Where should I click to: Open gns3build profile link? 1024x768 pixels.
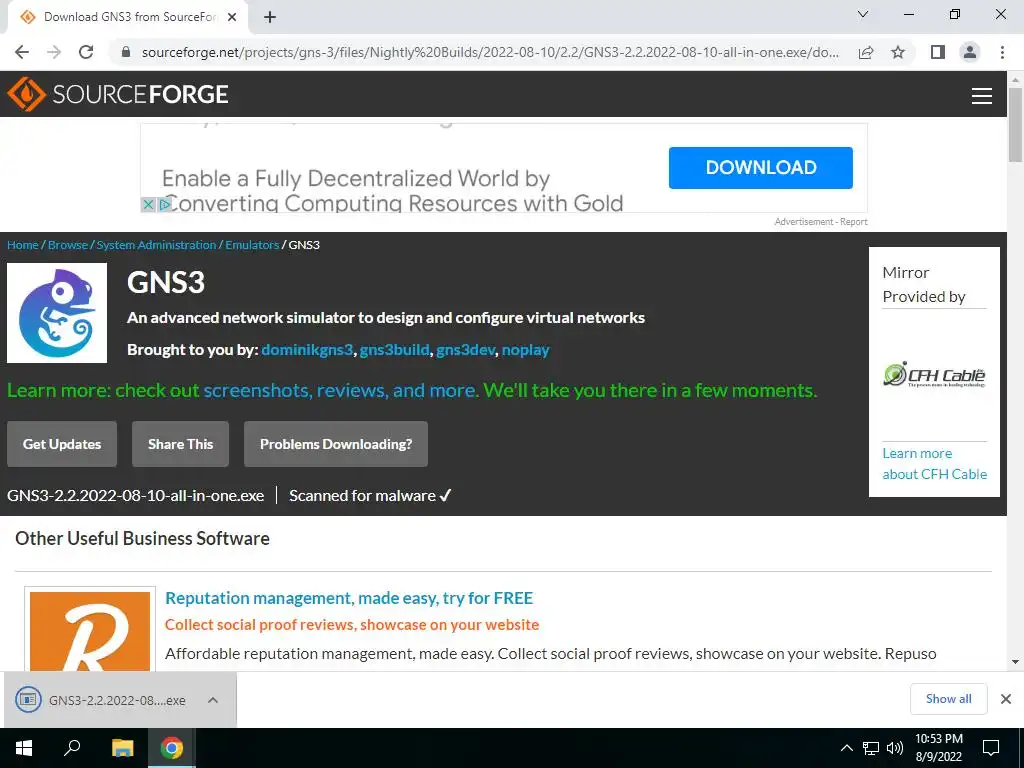coord(394,350)
